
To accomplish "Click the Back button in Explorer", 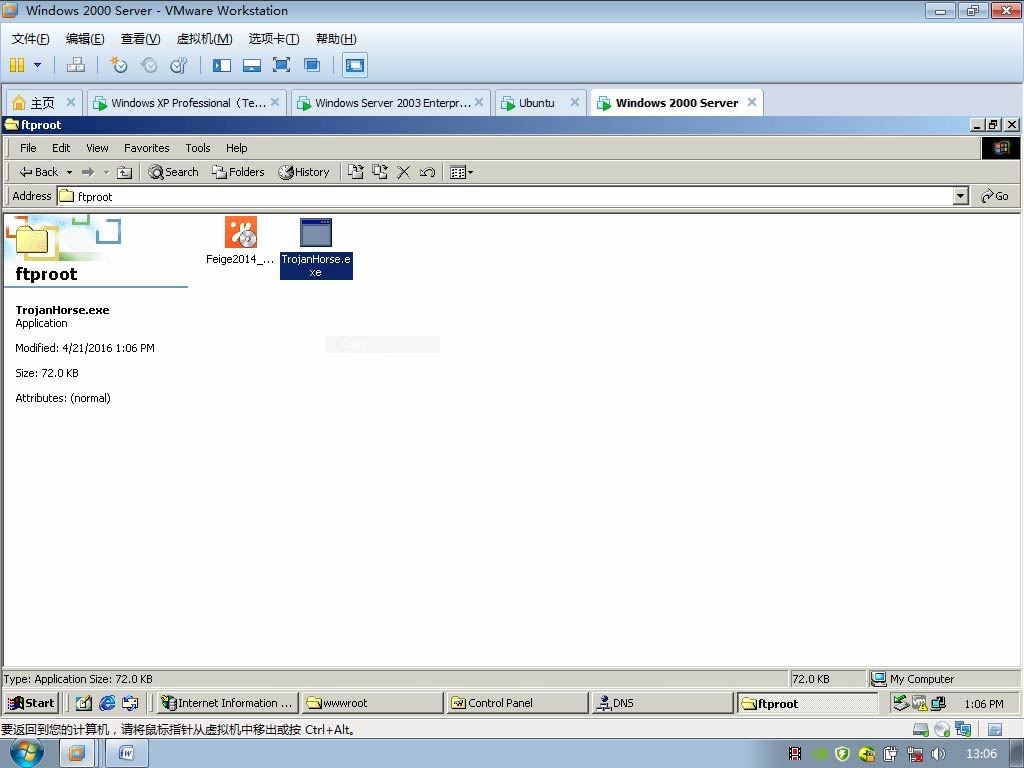I will point(39,172).
